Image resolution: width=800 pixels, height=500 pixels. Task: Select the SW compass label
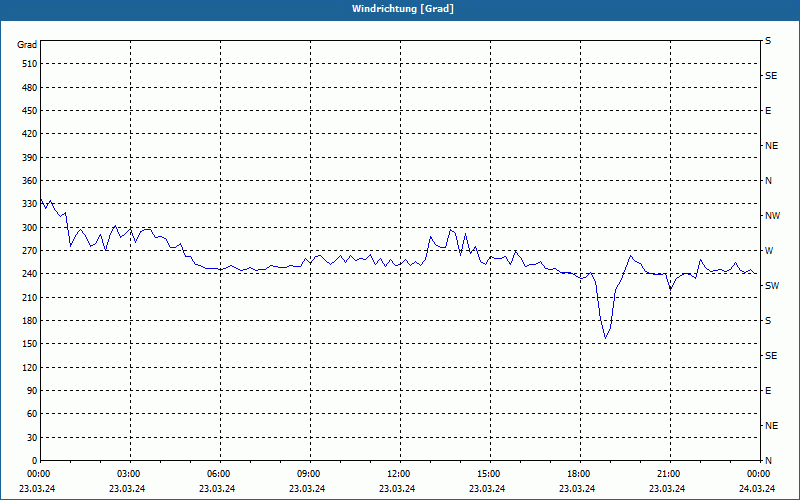coord(772,286)
